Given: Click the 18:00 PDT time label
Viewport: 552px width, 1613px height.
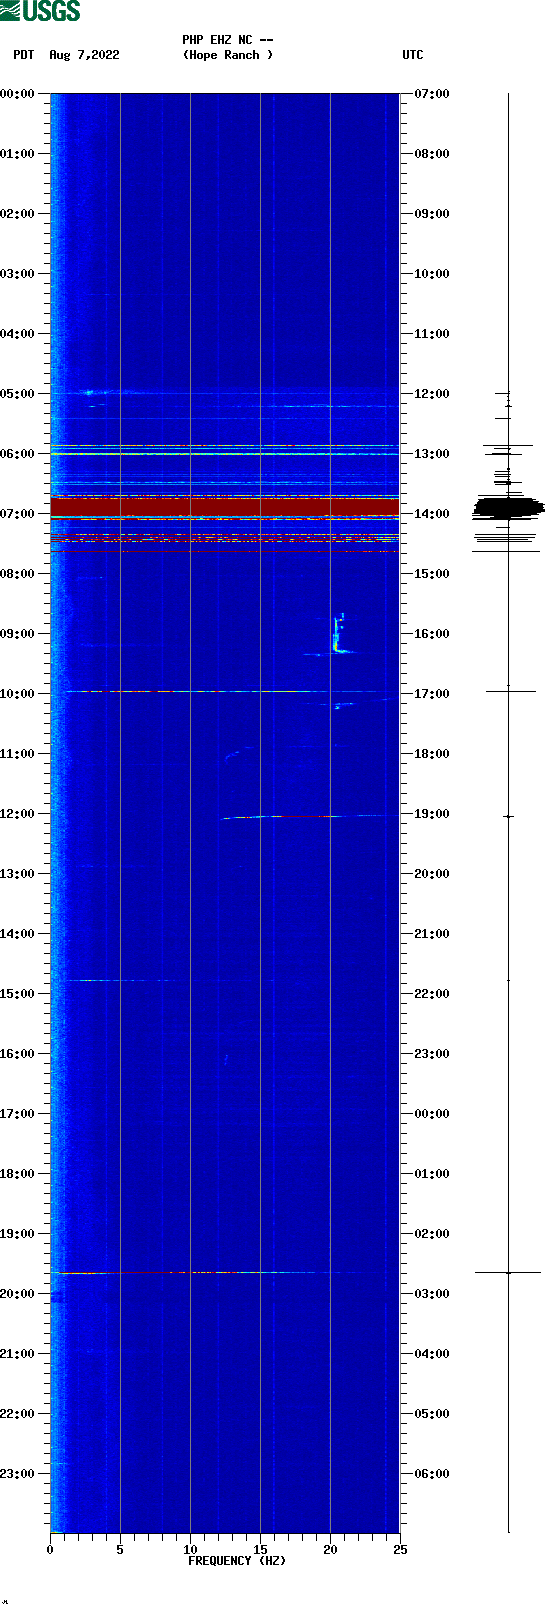Looking at the screenshot, I should pyautogui.click(x=17, y=1174).
